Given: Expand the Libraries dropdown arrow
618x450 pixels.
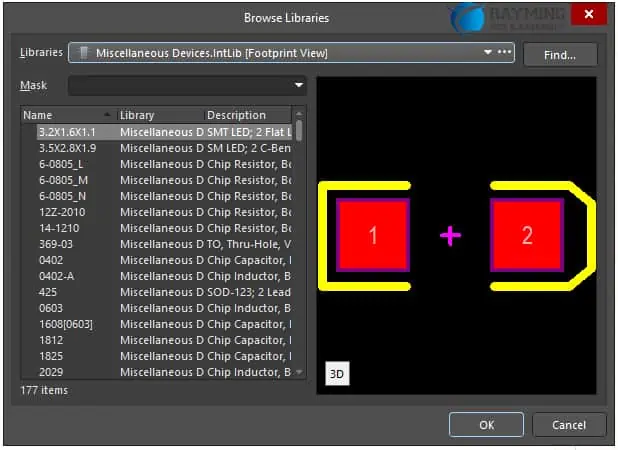Looking at the screenshot, I should [x=488, y=52].
